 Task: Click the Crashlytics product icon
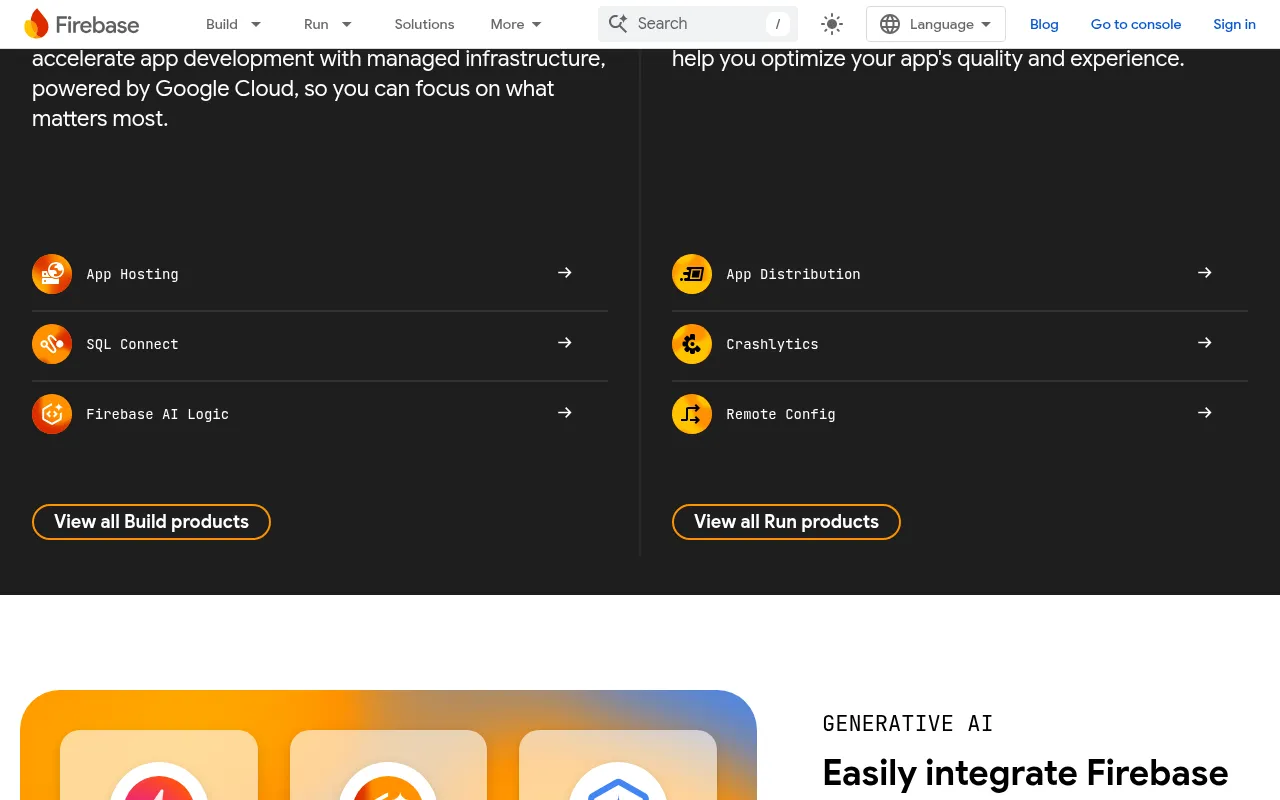point(692,344)
